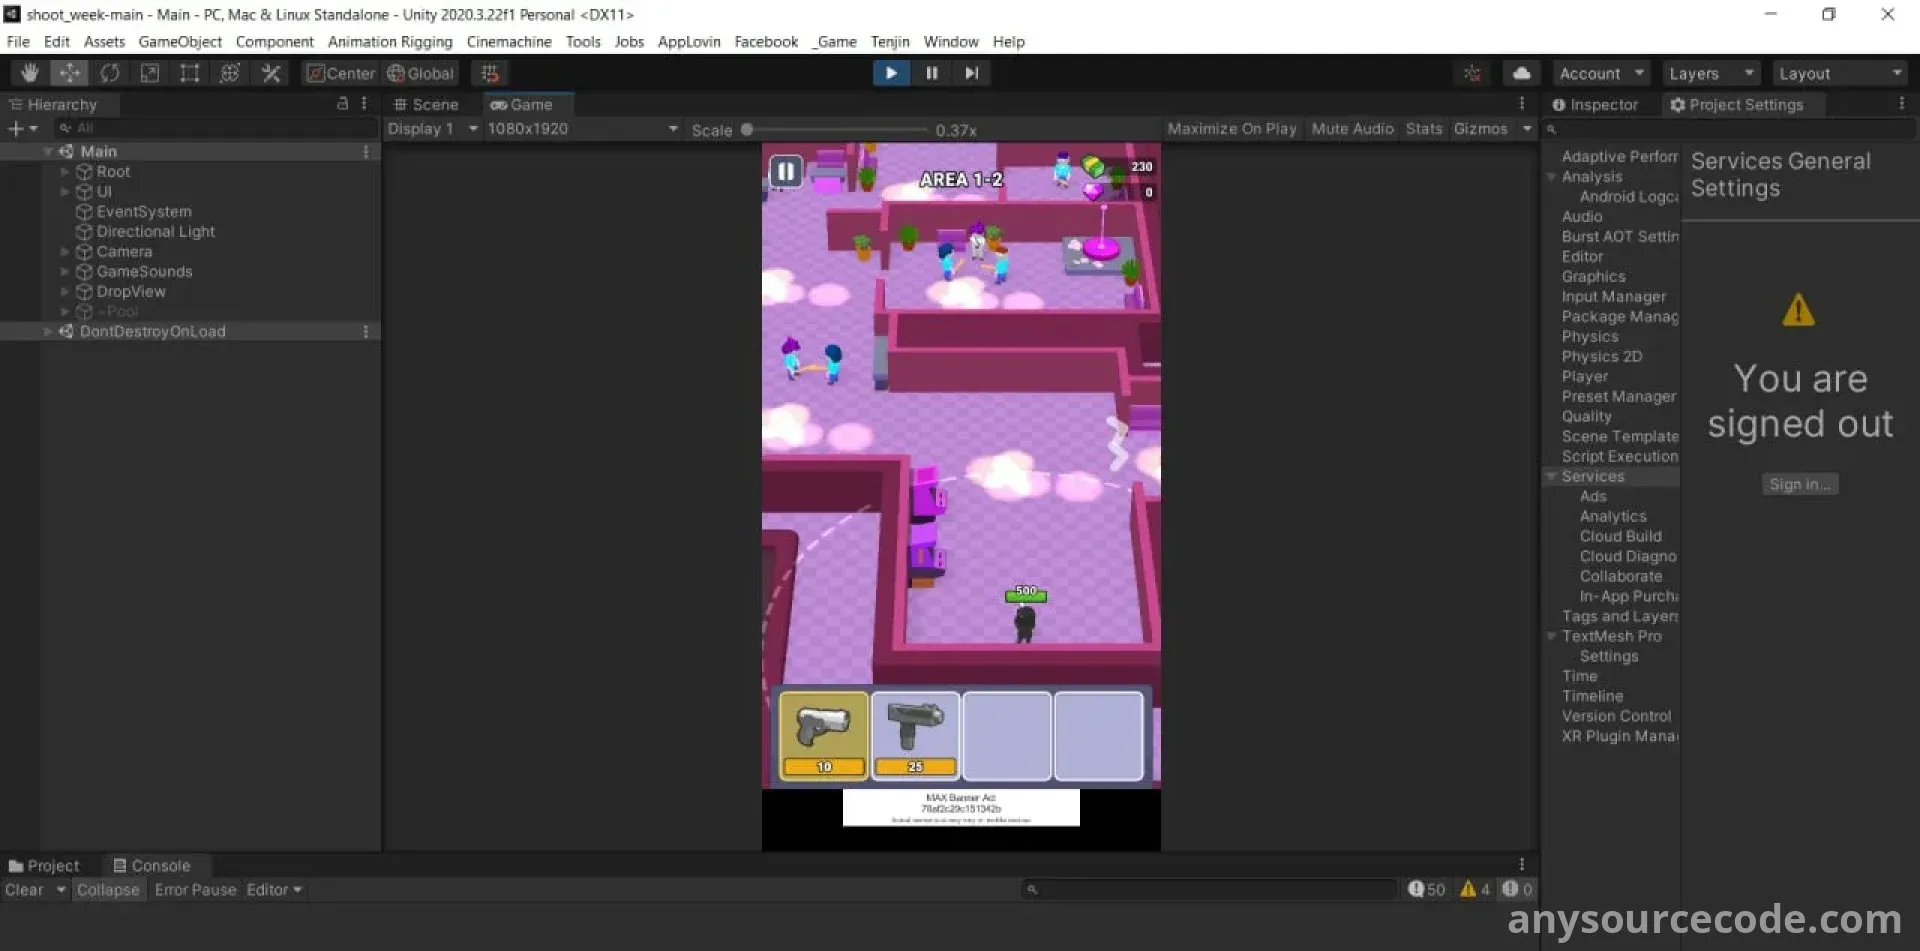The width and height of the screenshot is (1920, 951).
Task: Adjust the Game view Scale slider
Action: pos(747,130)
